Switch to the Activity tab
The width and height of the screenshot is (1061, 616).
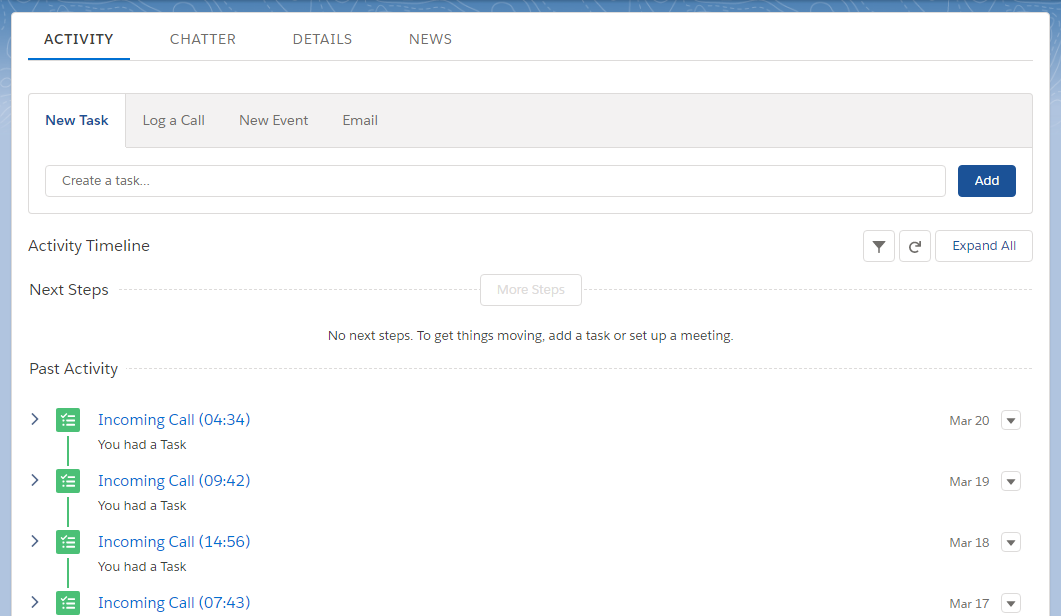click(78, 39)
